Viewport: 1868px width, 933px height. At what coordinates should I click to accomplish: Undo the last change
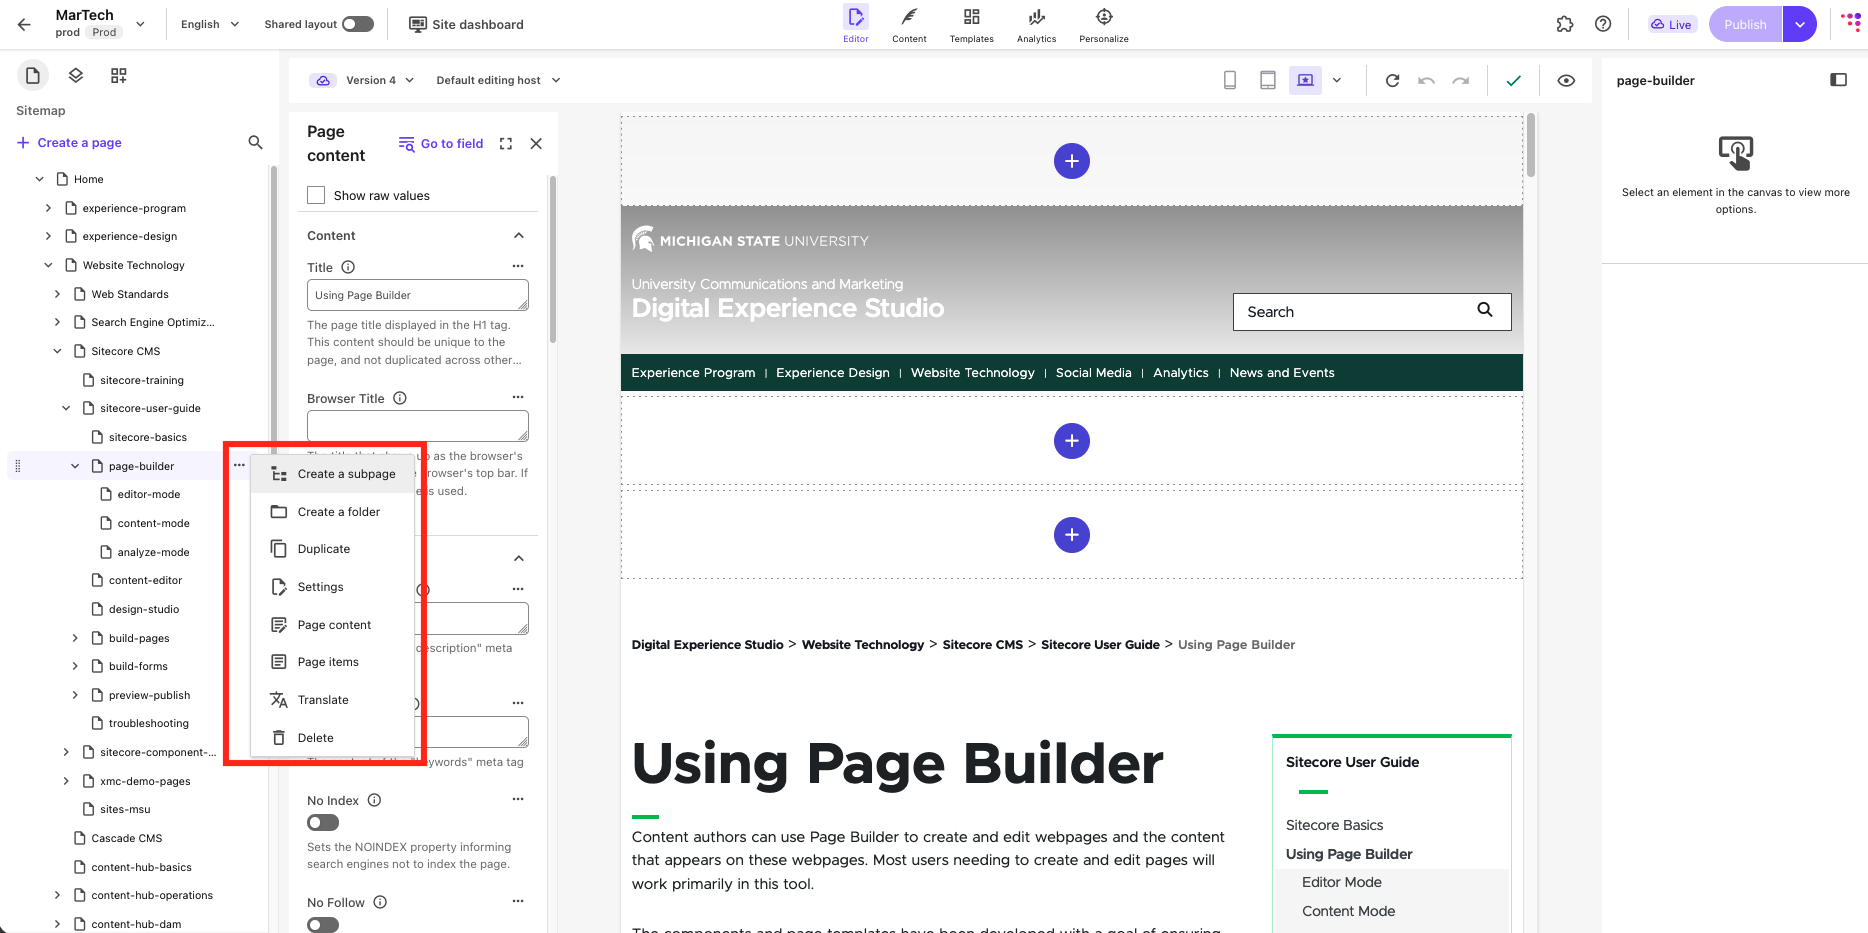[1427, 81]
